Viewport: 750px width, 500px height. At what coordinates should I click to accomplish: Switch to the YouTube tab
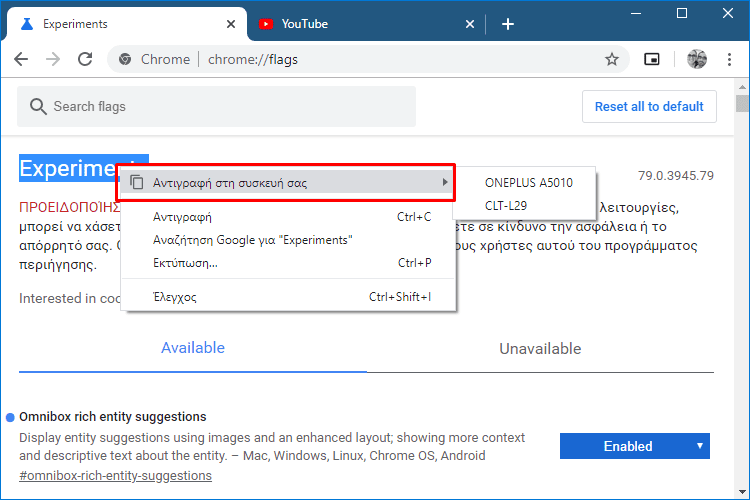[x=366, y=24]
